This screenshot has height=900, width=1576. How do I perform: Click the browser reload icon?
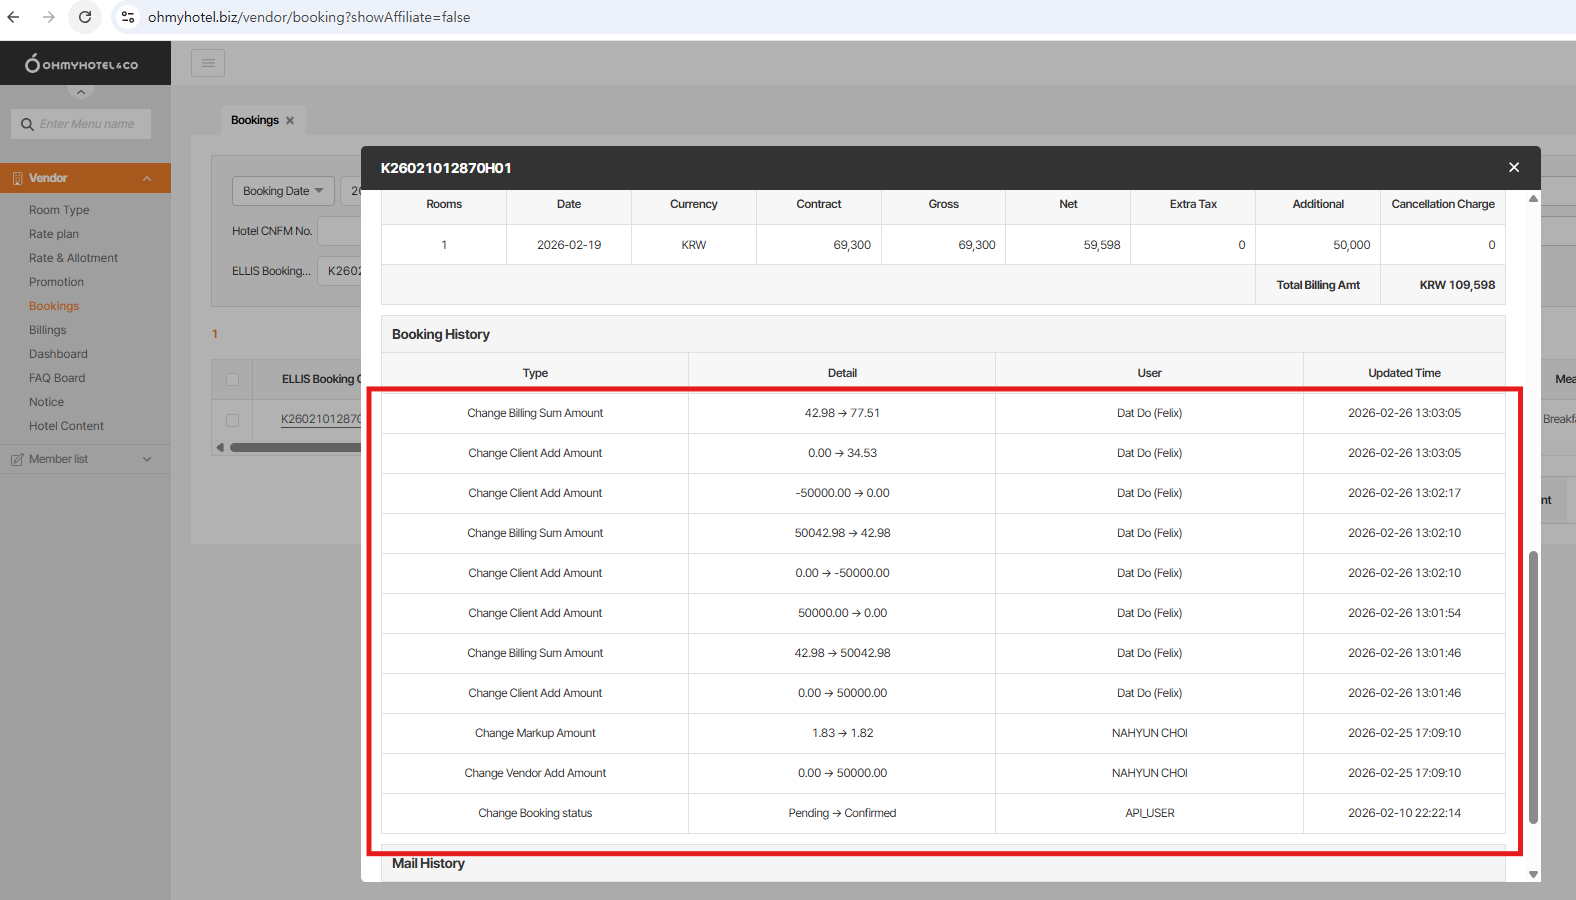(85, 17)
